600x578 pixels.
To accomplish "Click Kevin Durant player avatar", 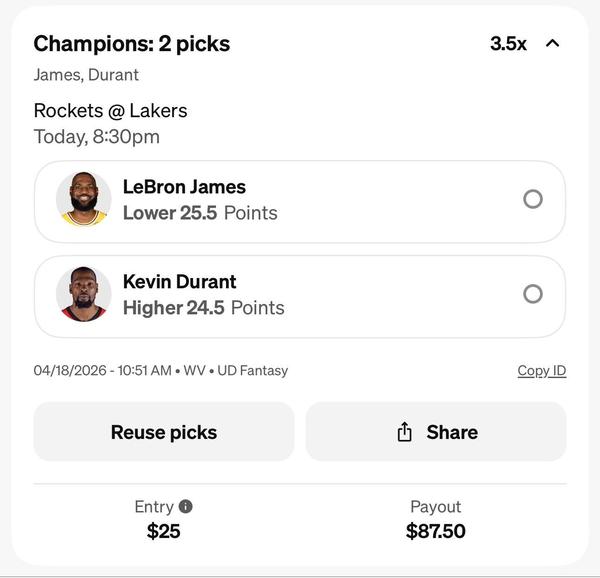I will (x=83, y=294).
